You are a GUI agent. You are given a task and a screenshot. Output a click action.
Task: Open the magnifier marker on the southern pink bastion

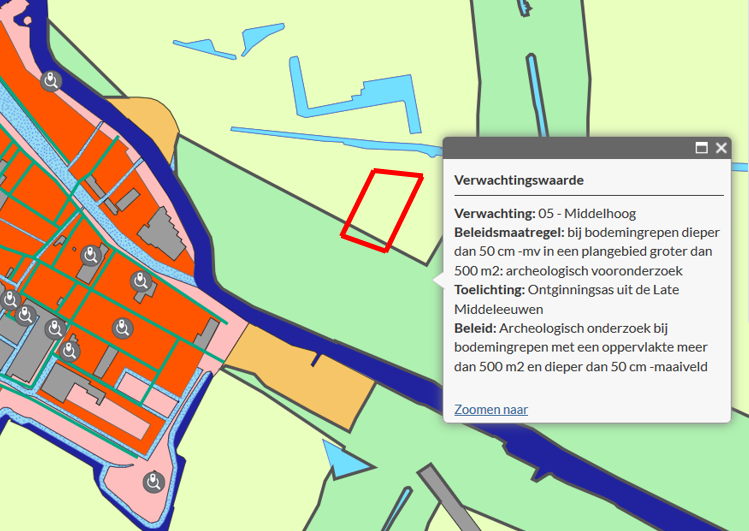[x=154, y=481]
